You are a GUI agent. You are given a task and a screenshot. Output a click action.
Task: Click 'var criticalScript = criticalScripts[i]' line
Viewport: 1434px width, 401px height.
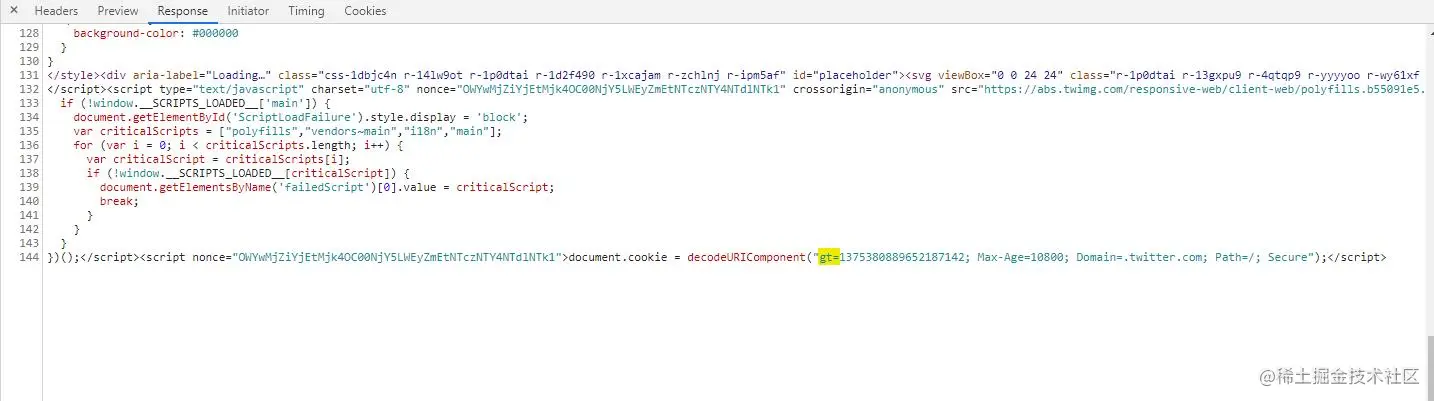point(219,159)
